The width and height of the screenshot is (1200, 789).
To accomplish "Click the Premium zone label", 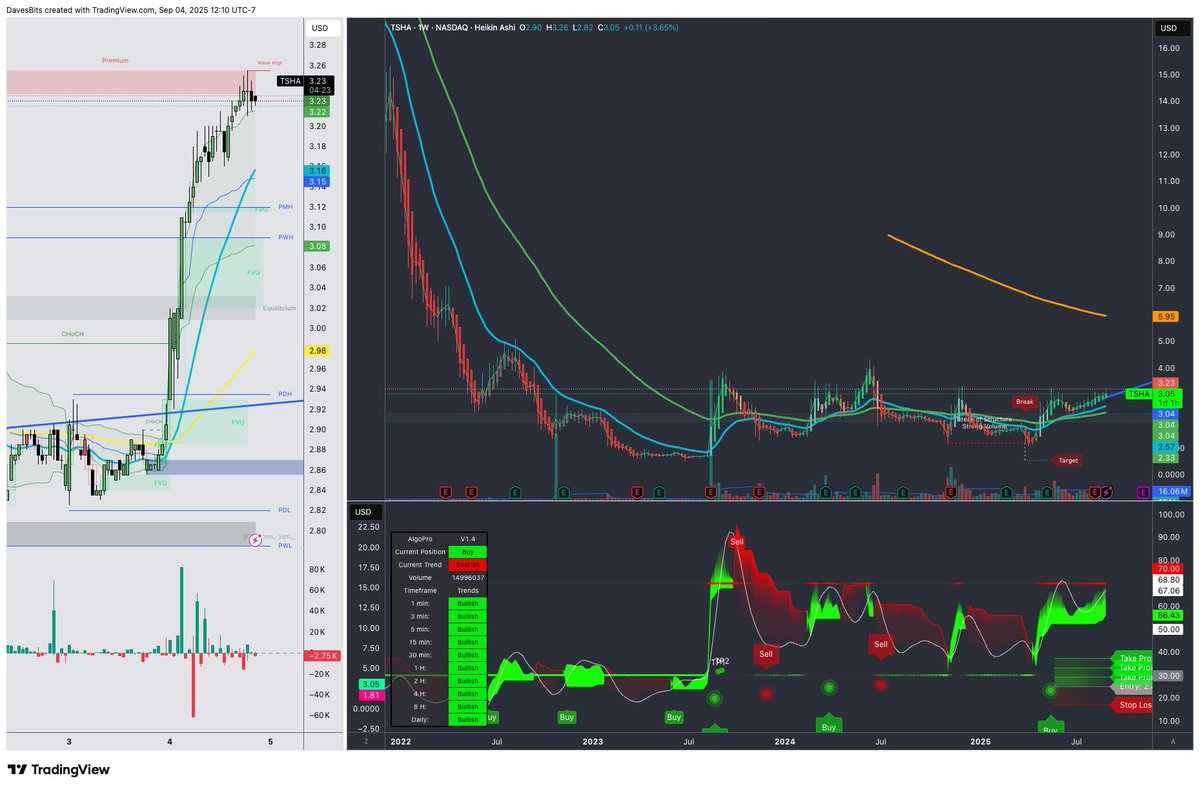I will tap(115, 61).
